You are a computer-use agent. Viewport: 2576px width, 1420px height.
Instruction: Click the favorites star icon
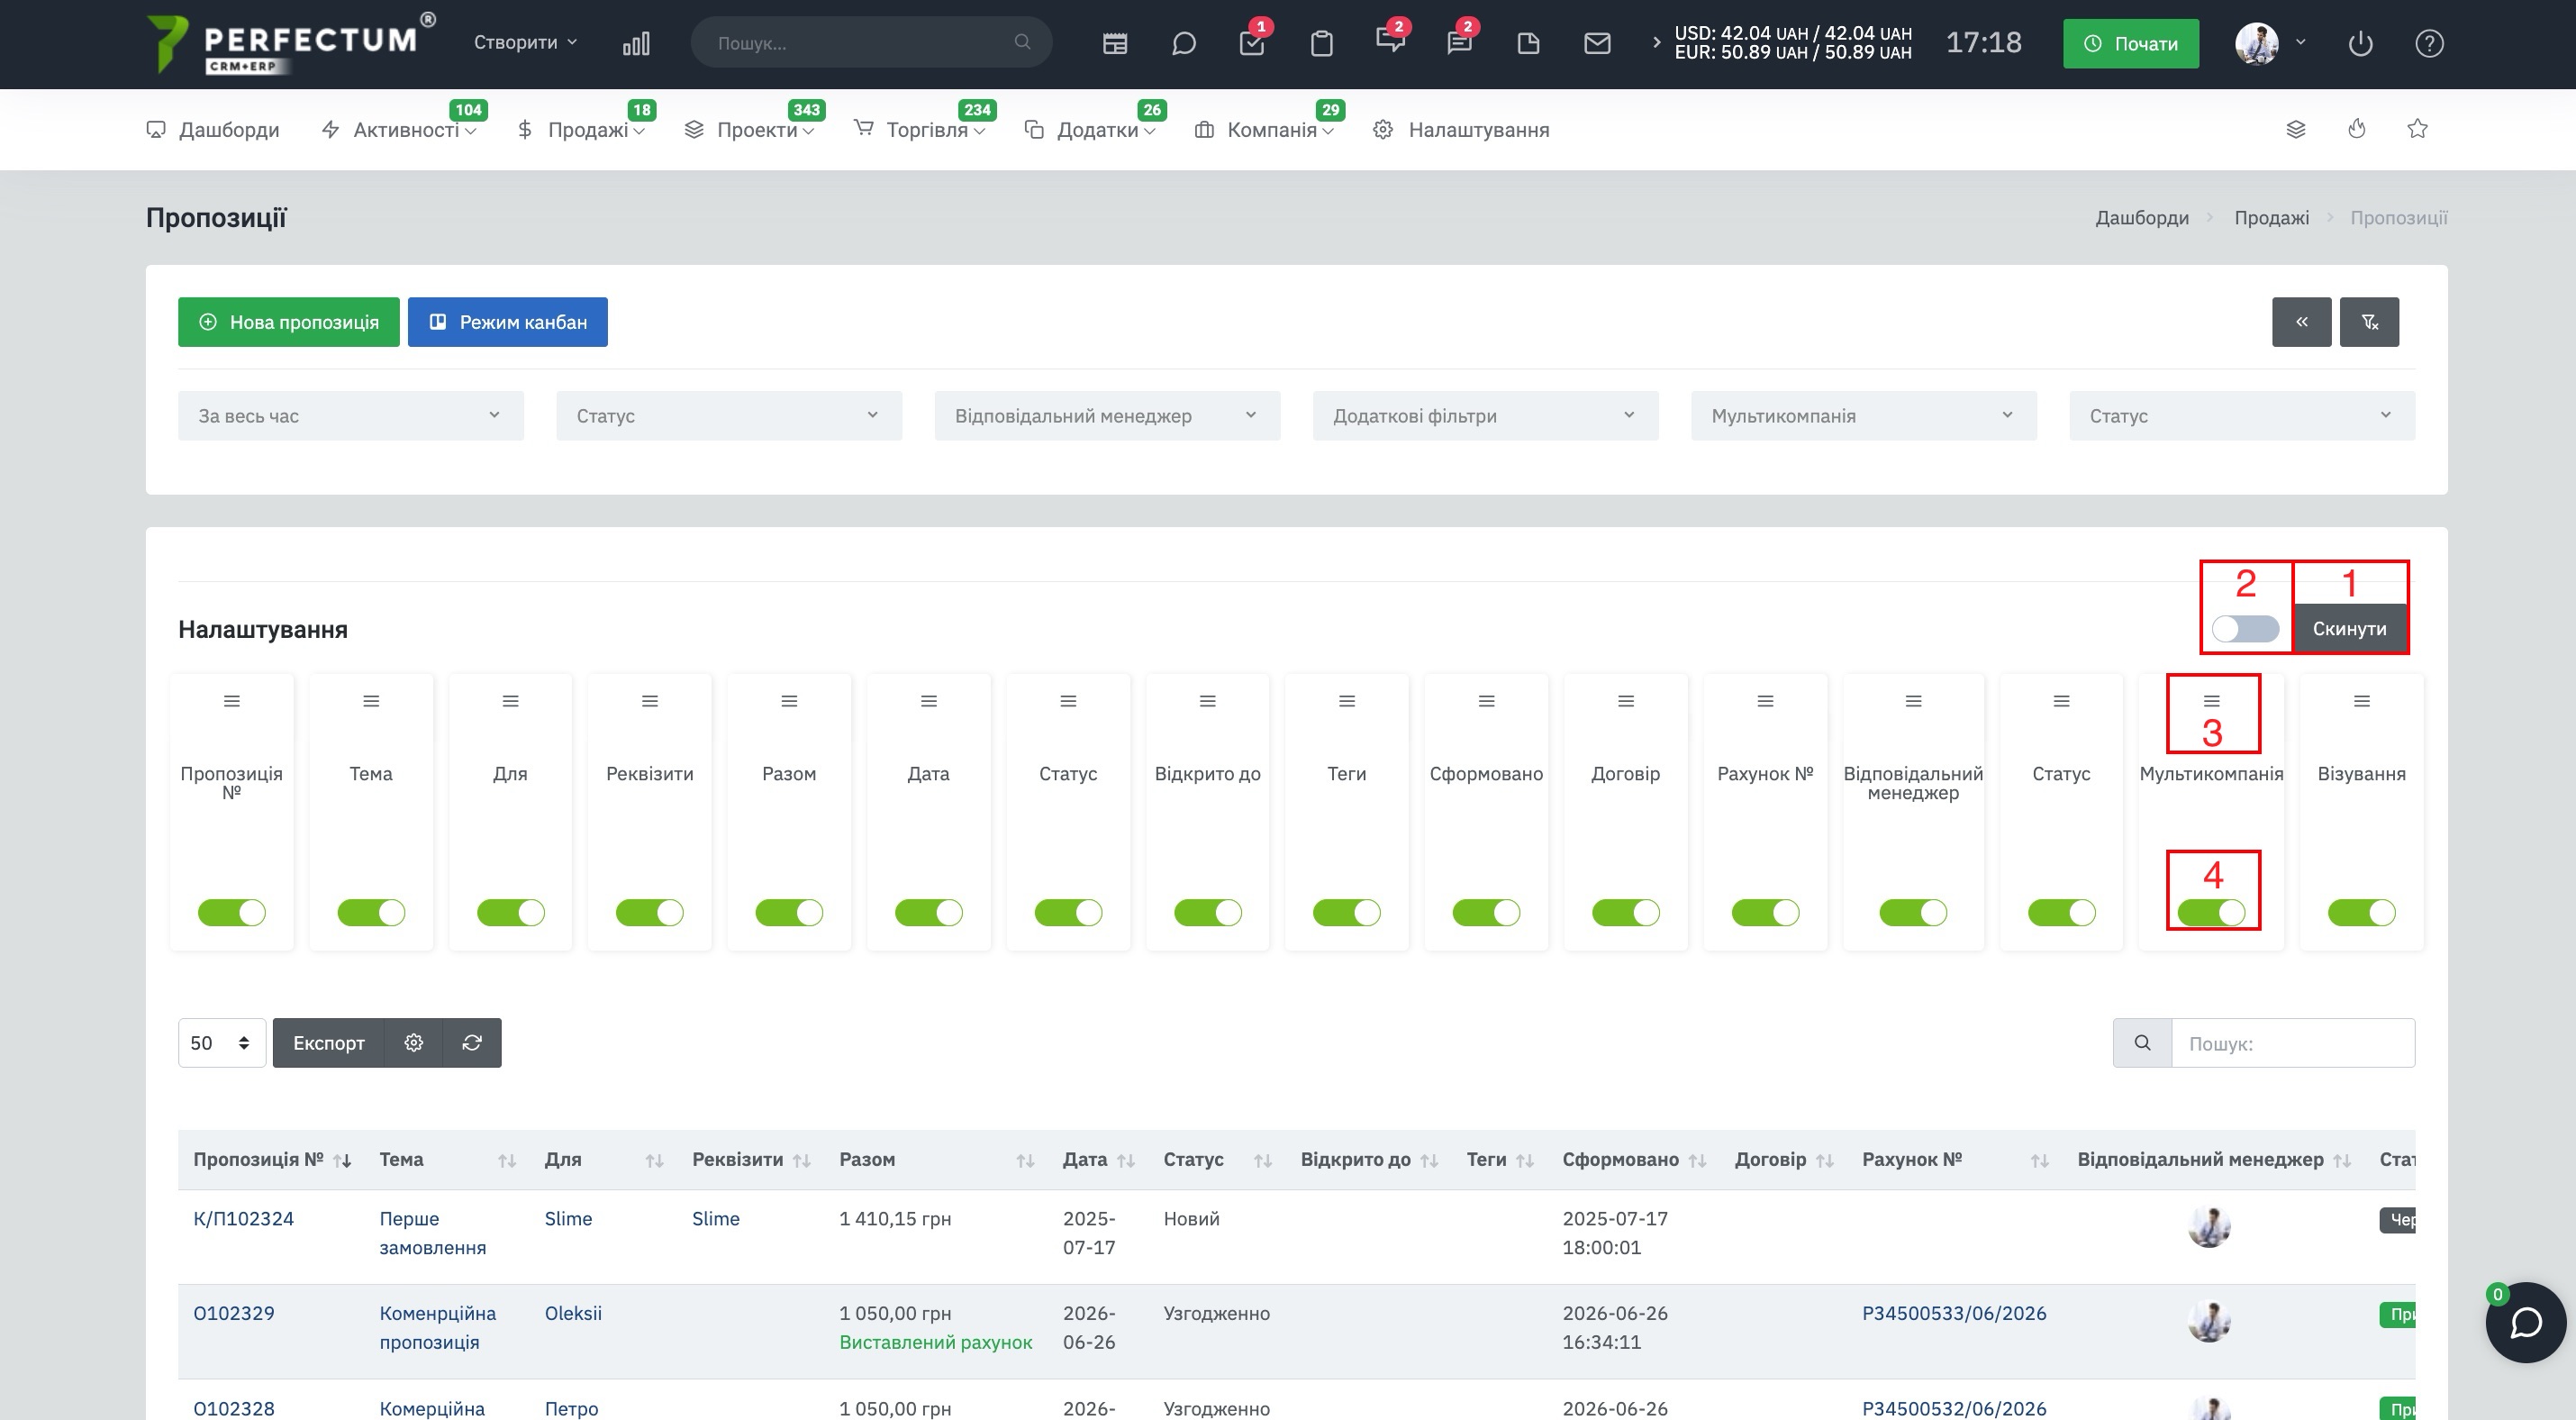pos(2417,129)
